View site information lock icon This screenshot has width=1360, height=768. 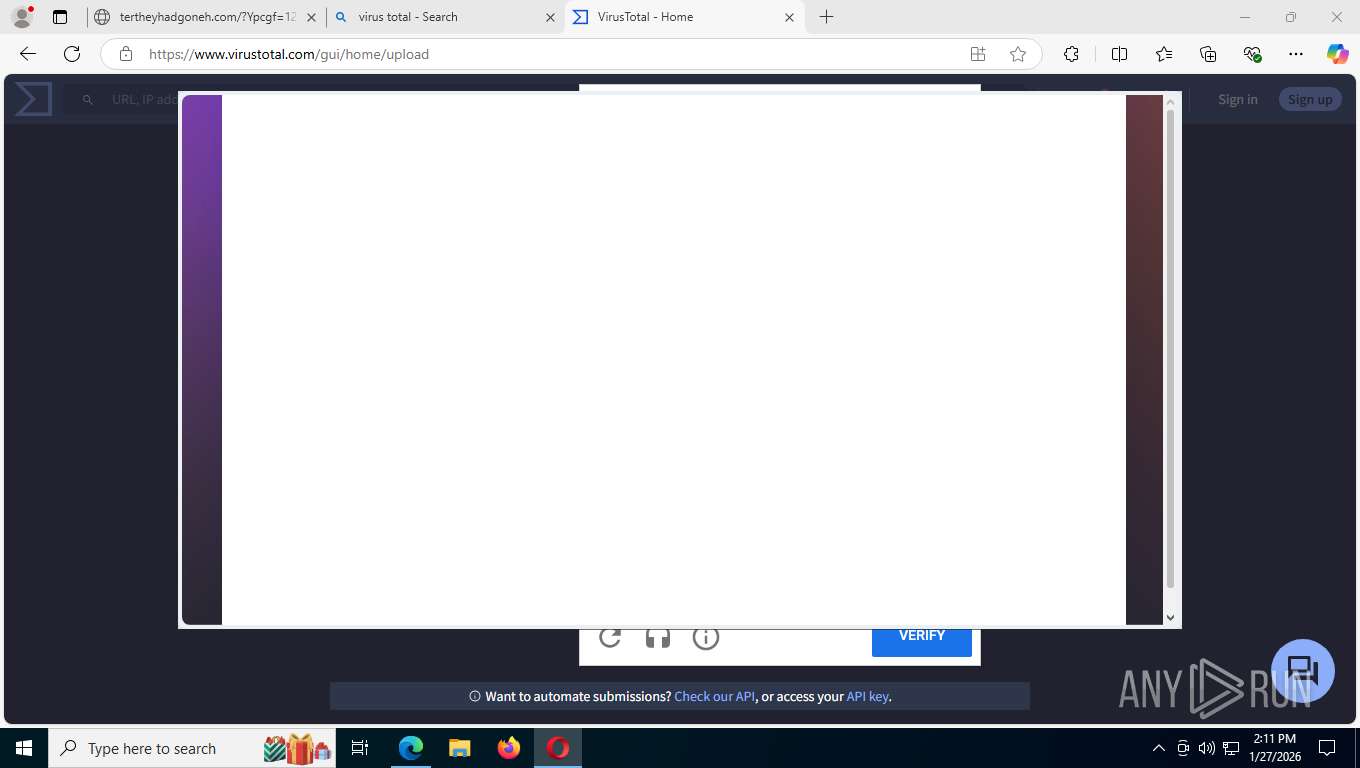coord(126,54)
